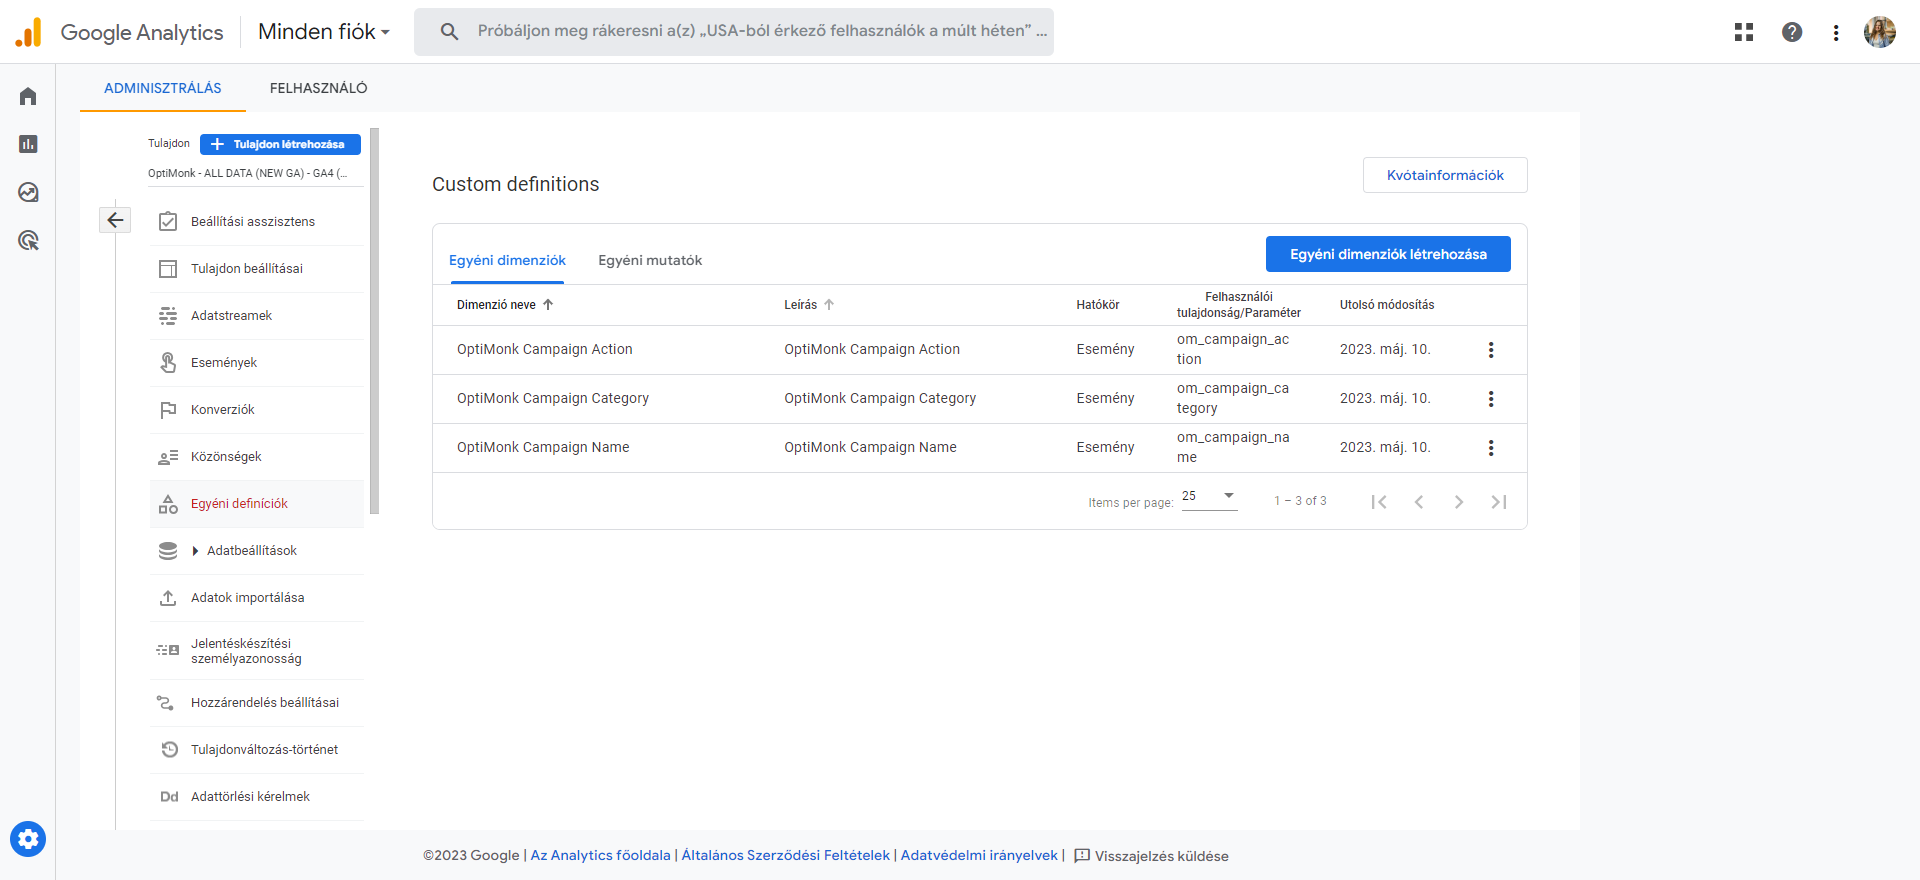Click the om_campaign_action parameter cell
1920x880 pixels.
pos(1233,349)
